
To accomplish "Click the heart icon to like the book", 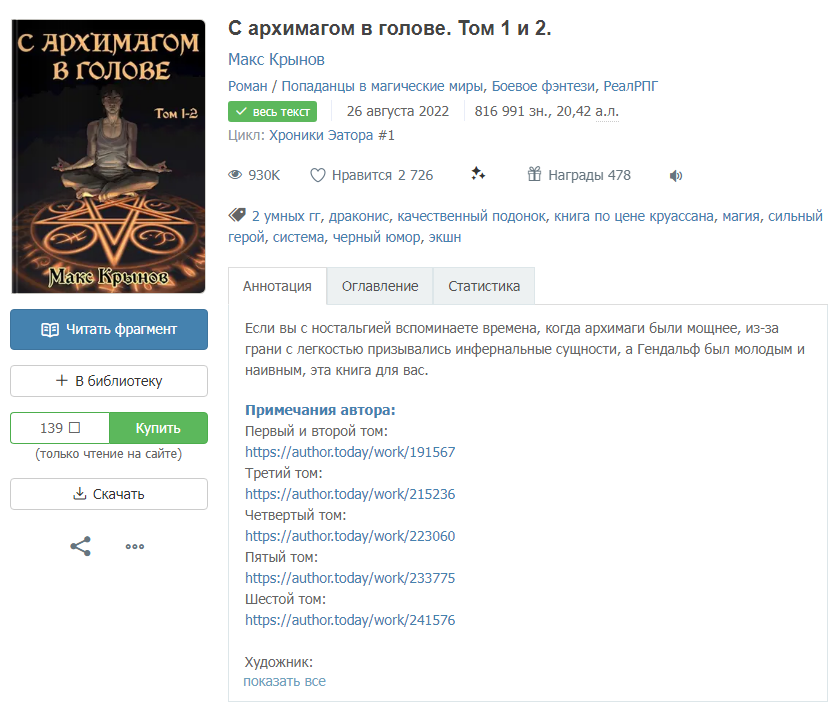I will tap(317, 175).
